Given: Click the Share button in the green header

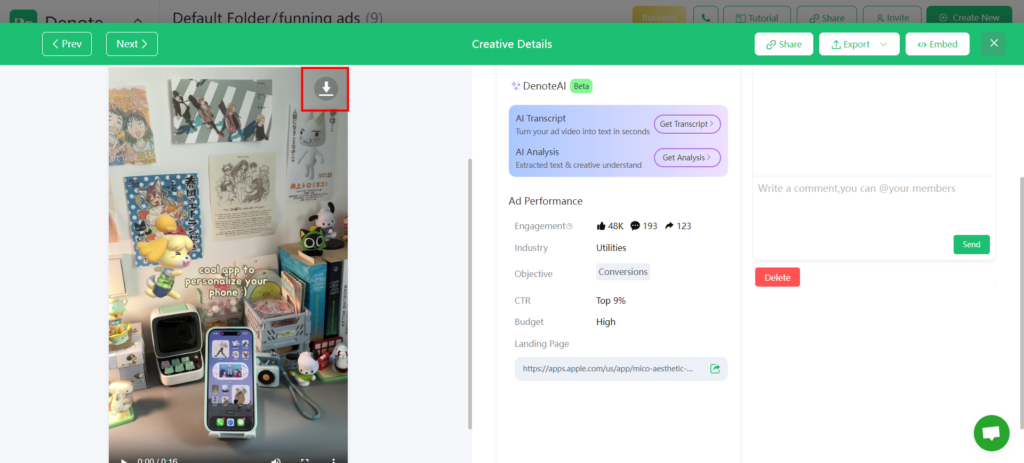Looking at the screenshot, I should 784,44.
